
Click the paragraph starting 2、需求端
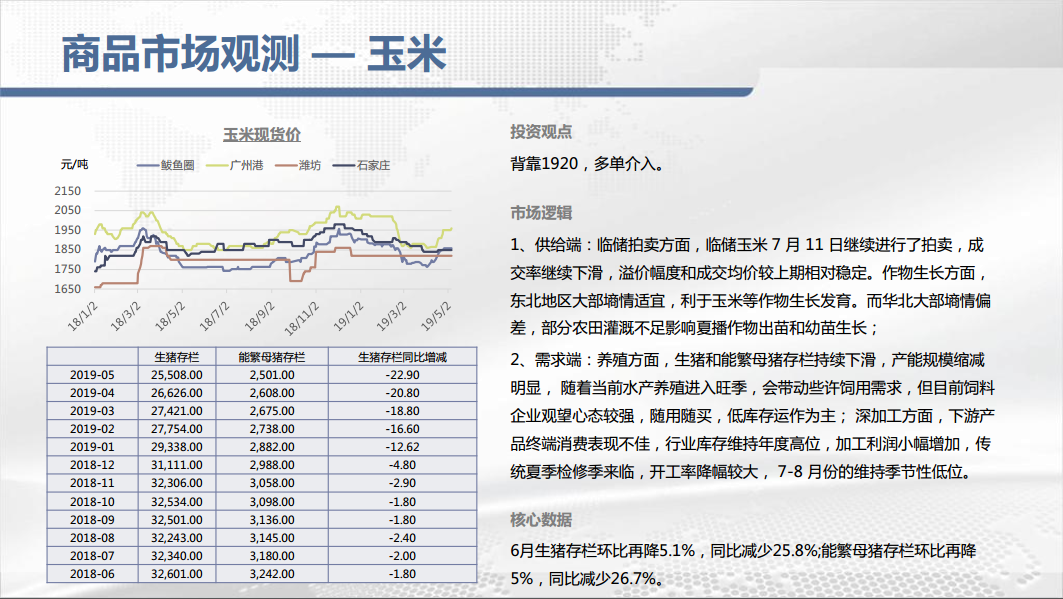point(752,416)
